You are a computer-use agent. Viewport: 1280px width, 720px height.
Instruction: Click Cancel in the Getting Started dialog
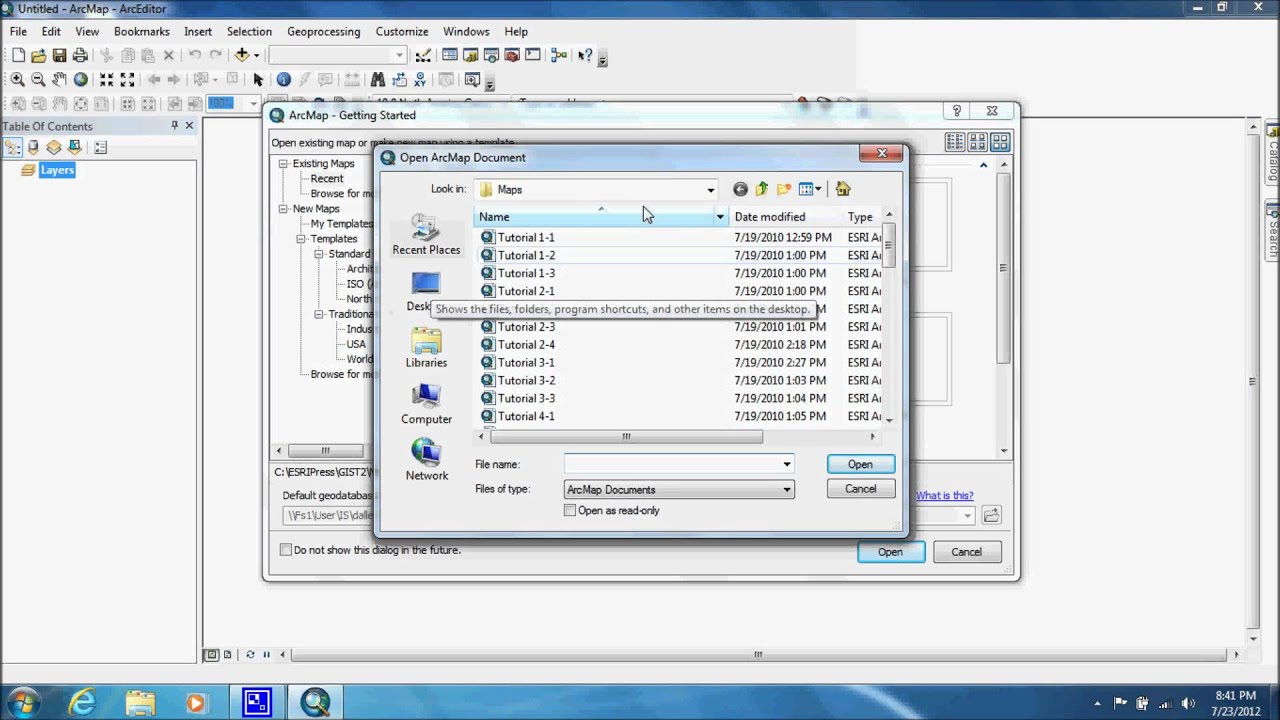(966, 552)
